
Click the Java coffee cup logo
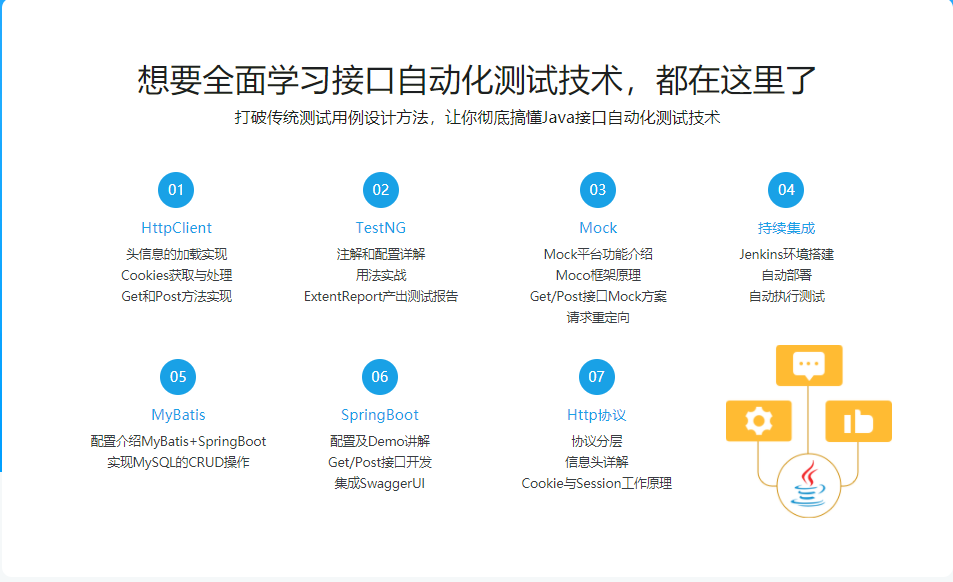pos(808,483)
